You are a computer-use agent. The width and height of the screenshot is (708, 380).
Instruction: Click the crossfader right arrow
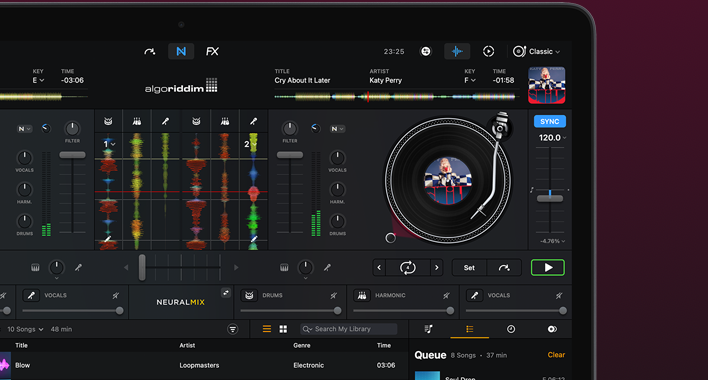pos(236,268)
